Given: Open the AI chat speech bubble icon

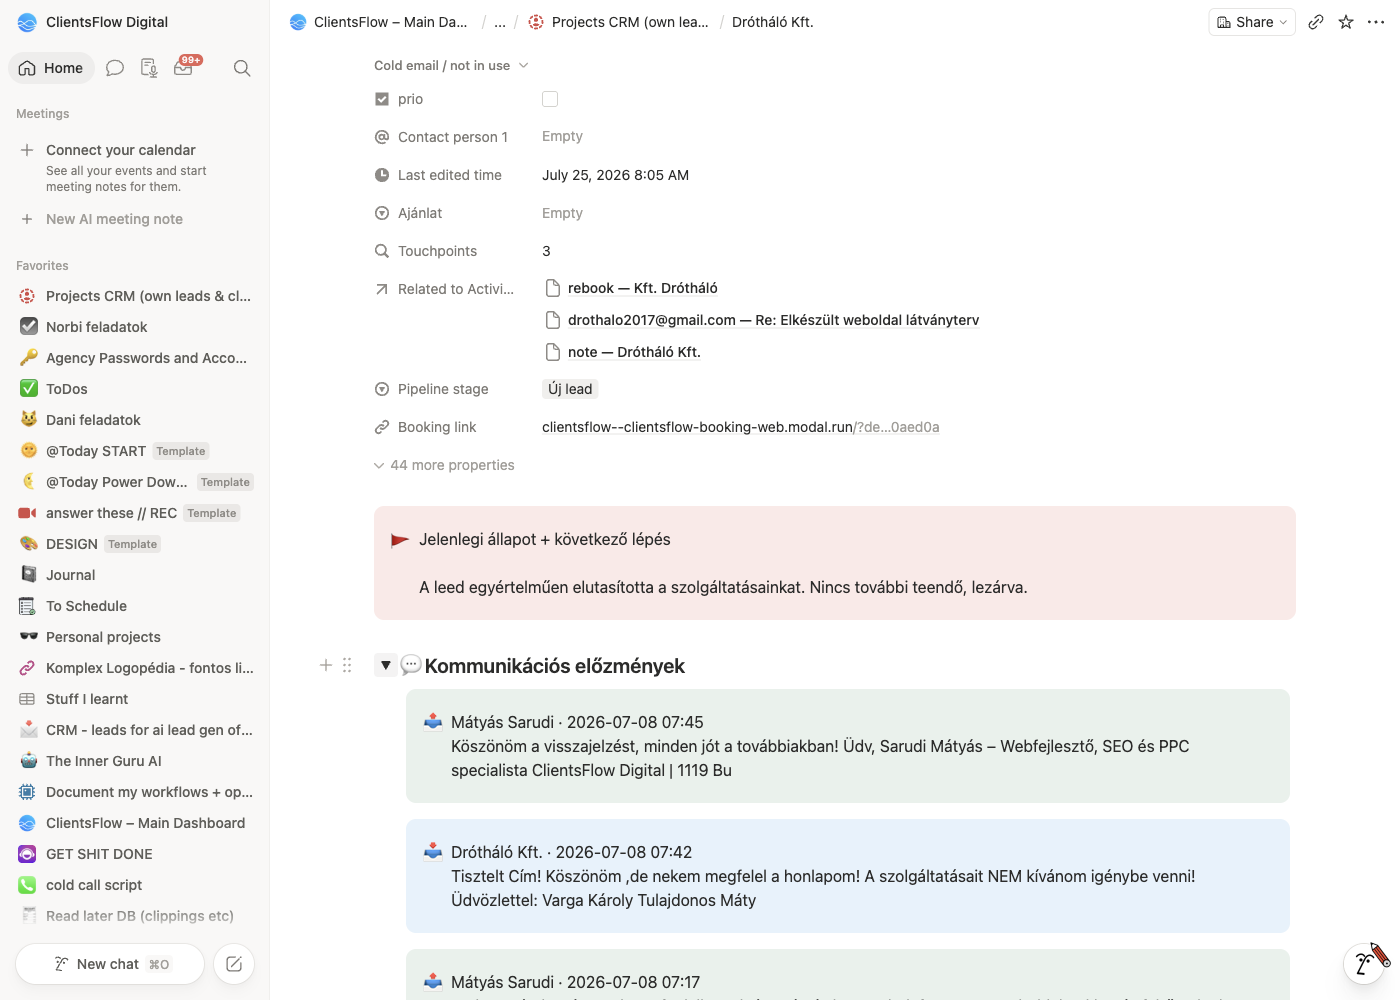Looking at the screenshot, I should (115, 68).
